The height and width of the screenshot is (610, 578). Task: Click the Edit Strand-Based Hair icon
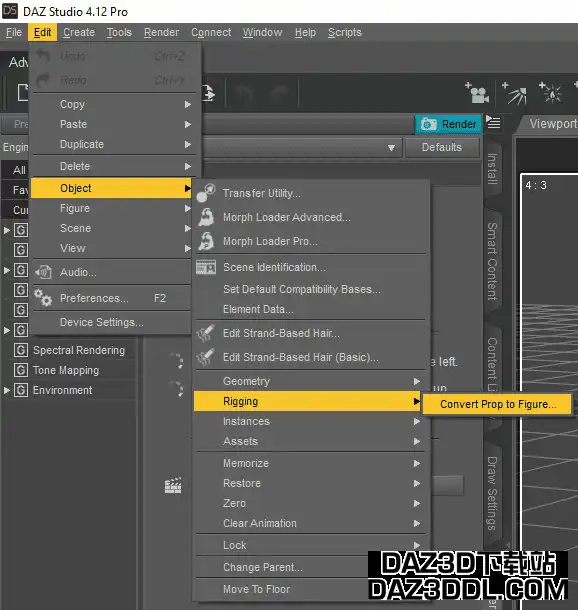point(206,333)
